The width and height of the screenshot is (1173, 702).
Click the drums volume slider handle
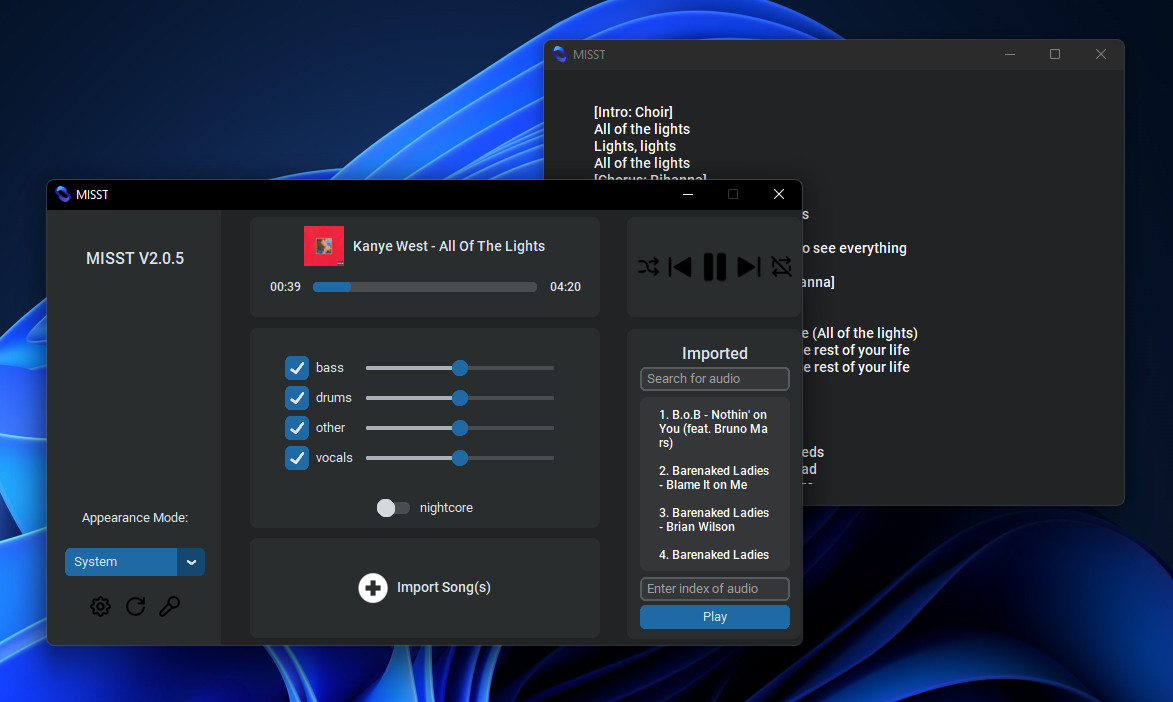coord(460,397)
